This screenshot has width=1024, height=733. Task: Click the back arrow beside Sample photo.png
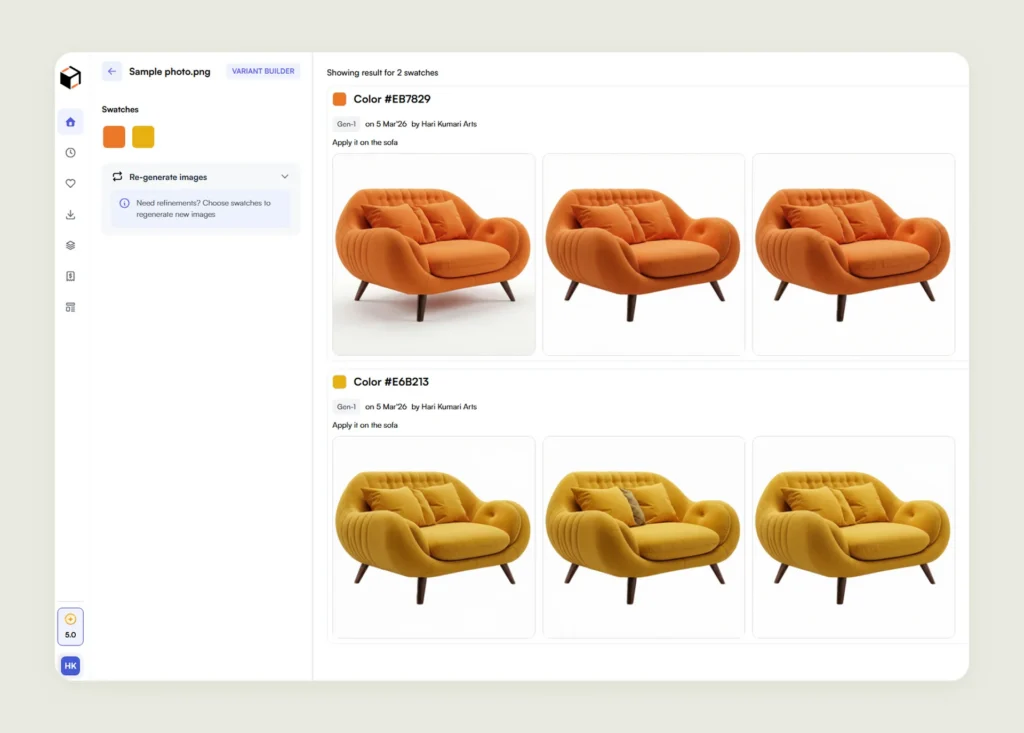click(112, 72)
